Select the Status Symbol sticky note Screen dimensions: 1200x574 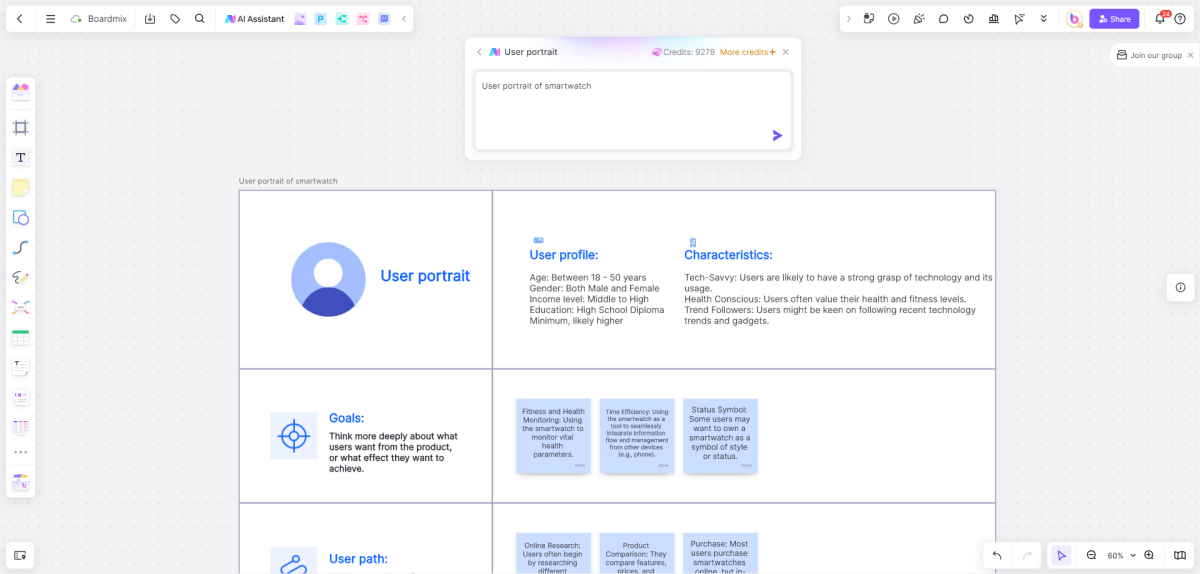tap(720, 436)
